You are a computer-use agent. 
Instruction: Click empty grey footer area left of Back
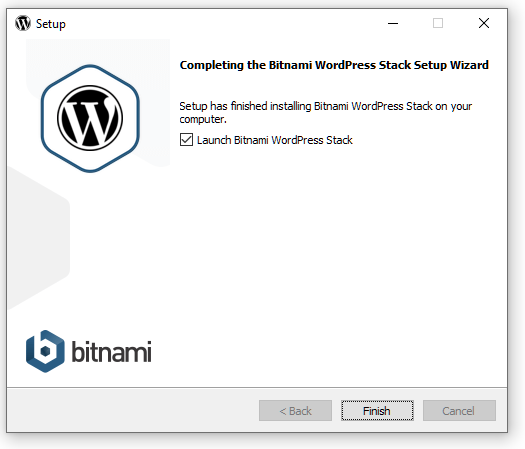pos(132,410)
